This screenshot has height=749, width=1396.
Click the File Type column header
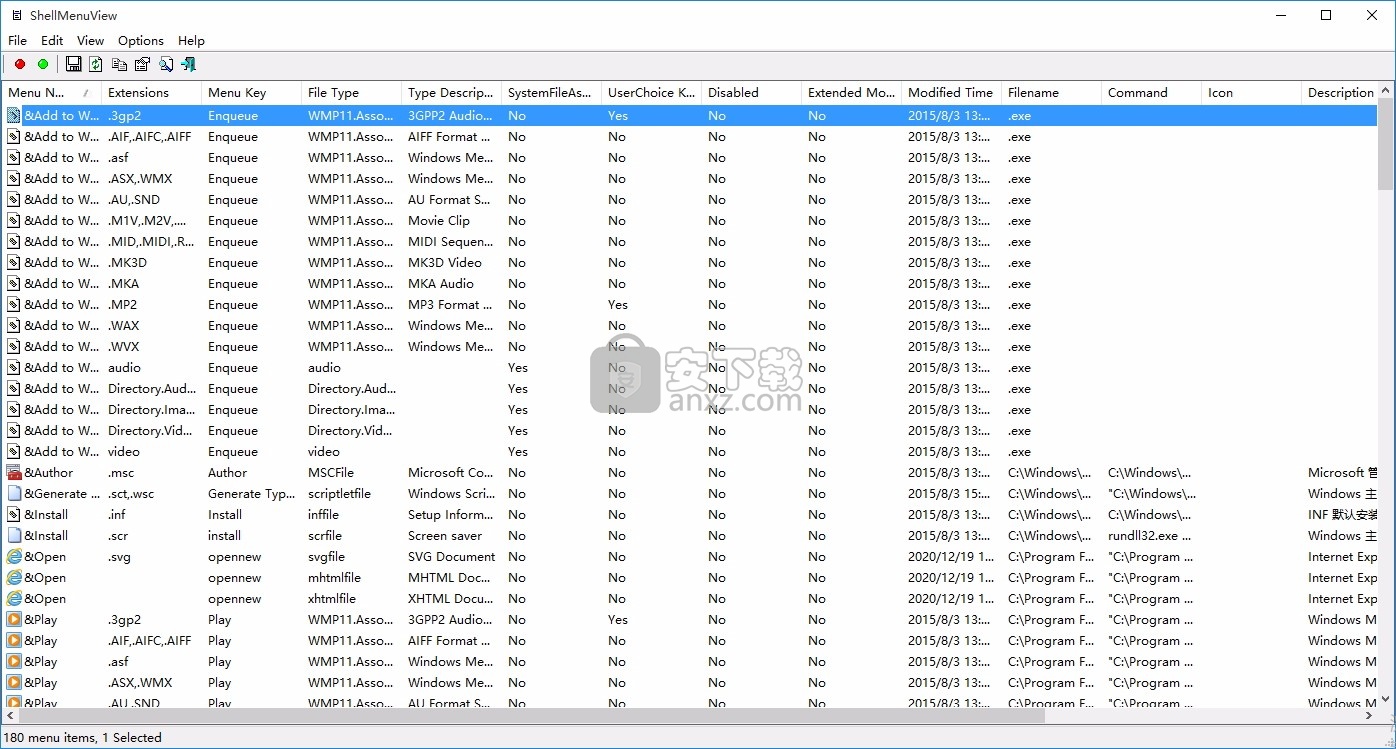click(350, 92)
